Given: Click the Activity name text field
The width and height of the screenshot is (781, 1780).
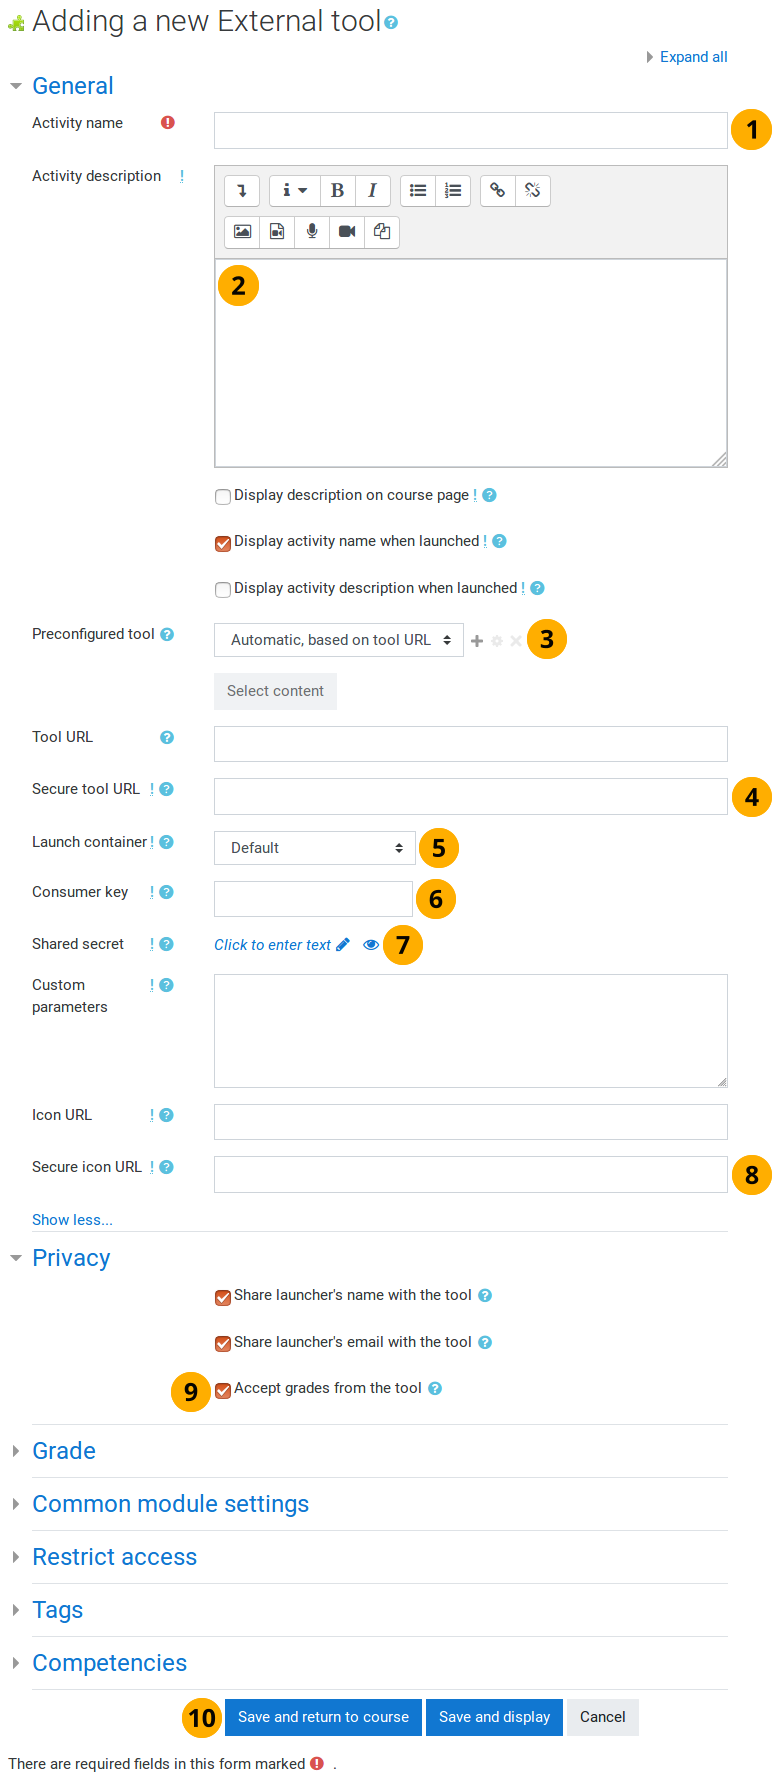Looking at the screenshot, I should coord(470,130).
